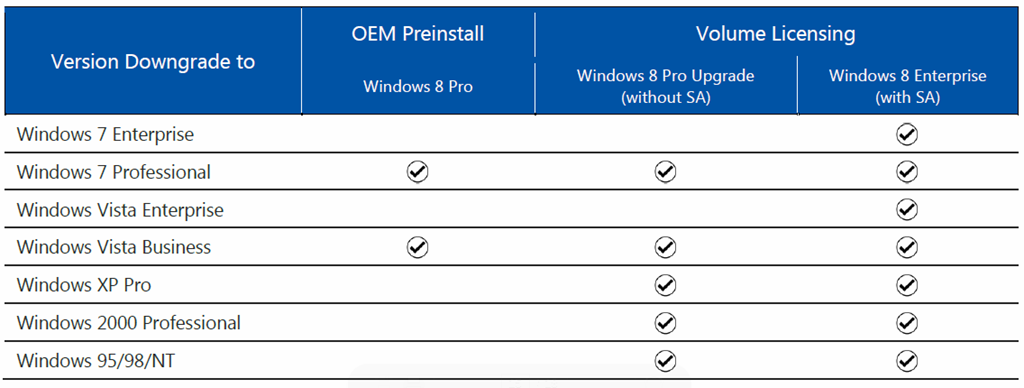Click the Windows 7 Enterprise checkmark under Enterprise with SA
The width and height of the screenshot is (1024, 388).
pos(907,135)
